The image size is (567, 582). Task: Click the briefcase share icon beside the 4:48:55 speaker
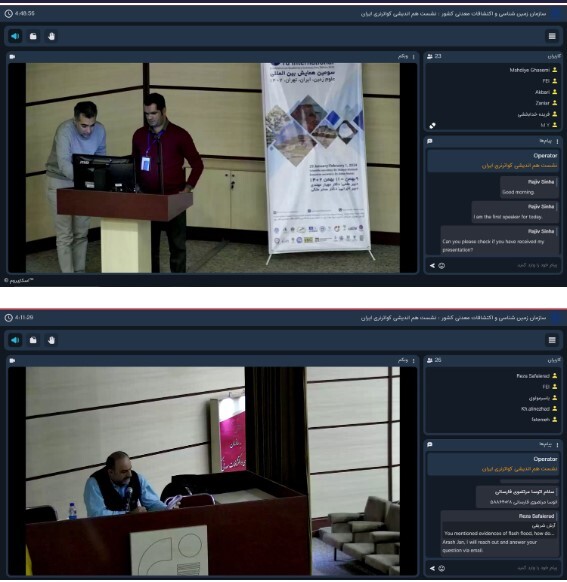pyautogui.click(x=33, y=36)
